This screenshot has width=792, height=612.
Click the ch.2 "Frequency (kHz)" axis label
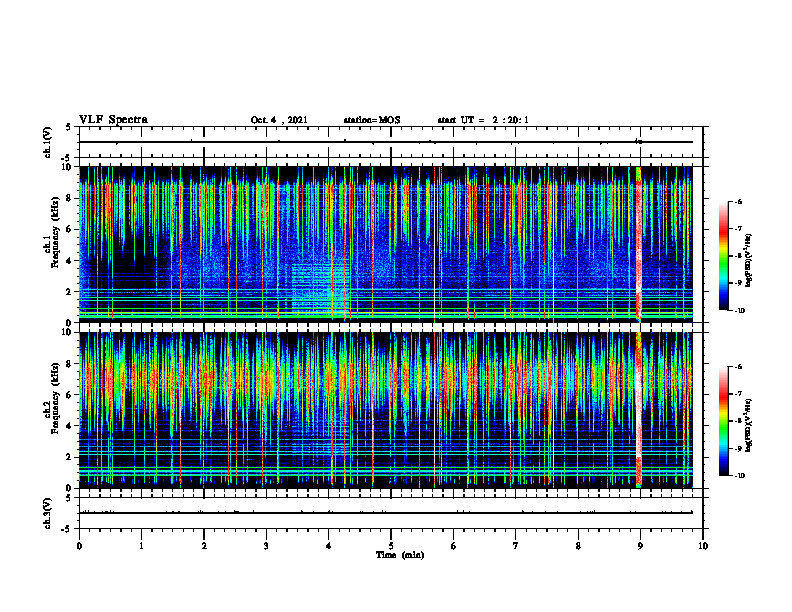(x=55, y=398)
